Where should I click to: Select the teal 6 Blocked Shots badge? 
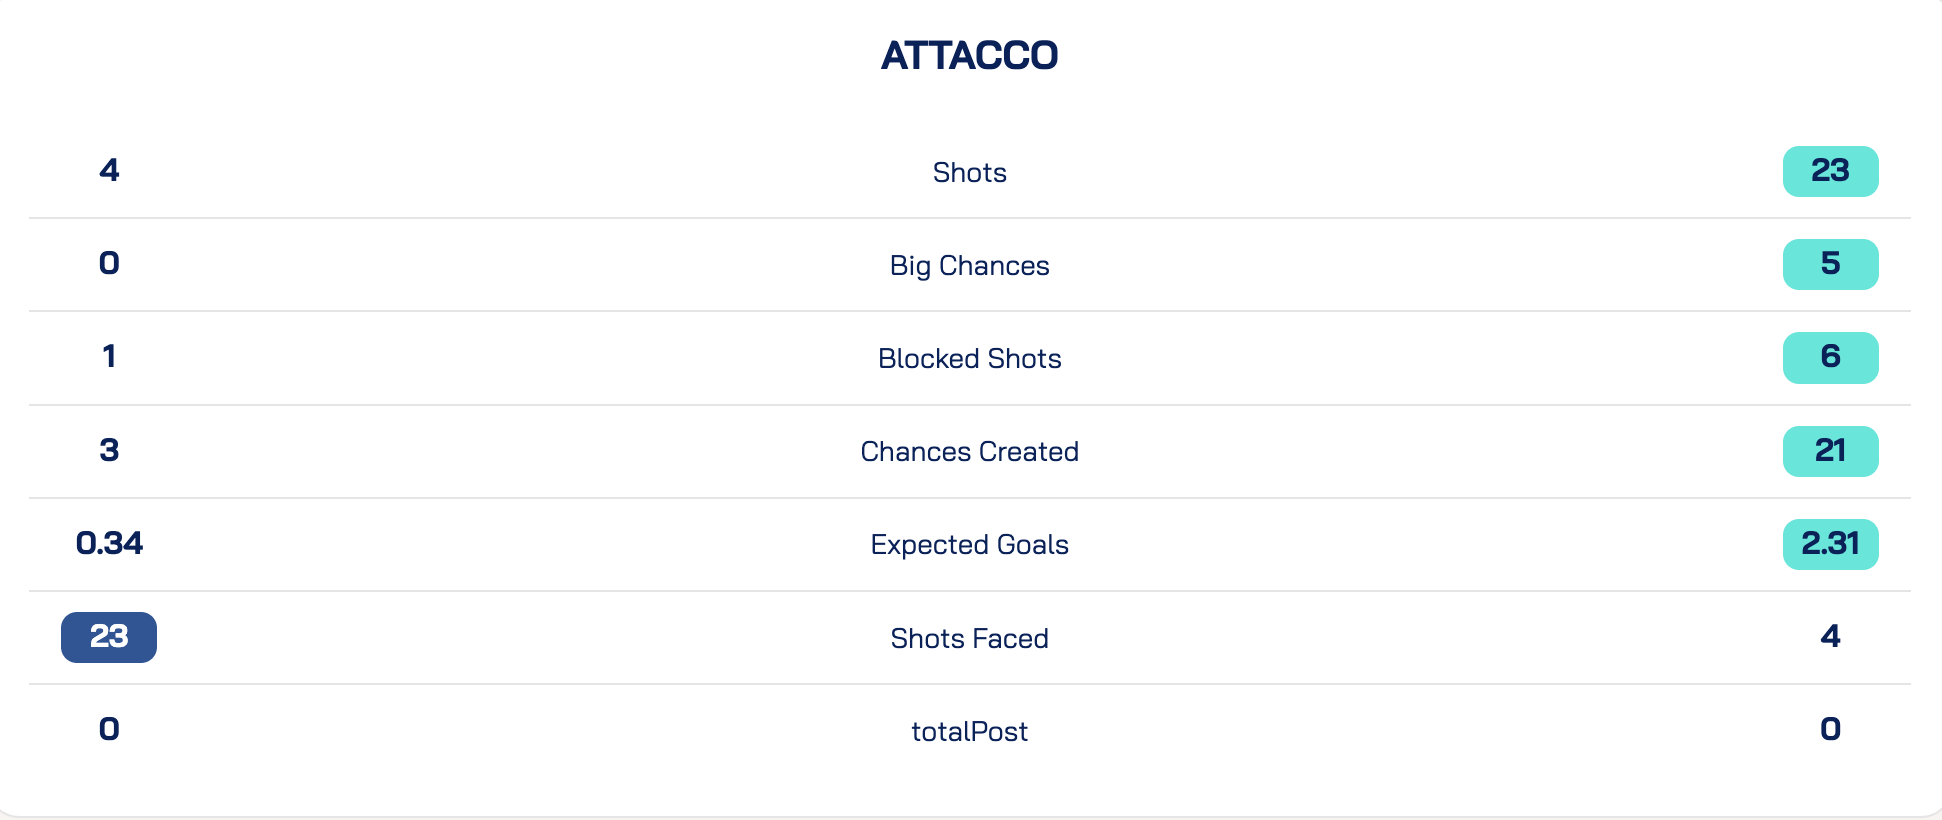[x=1830, y=357]
